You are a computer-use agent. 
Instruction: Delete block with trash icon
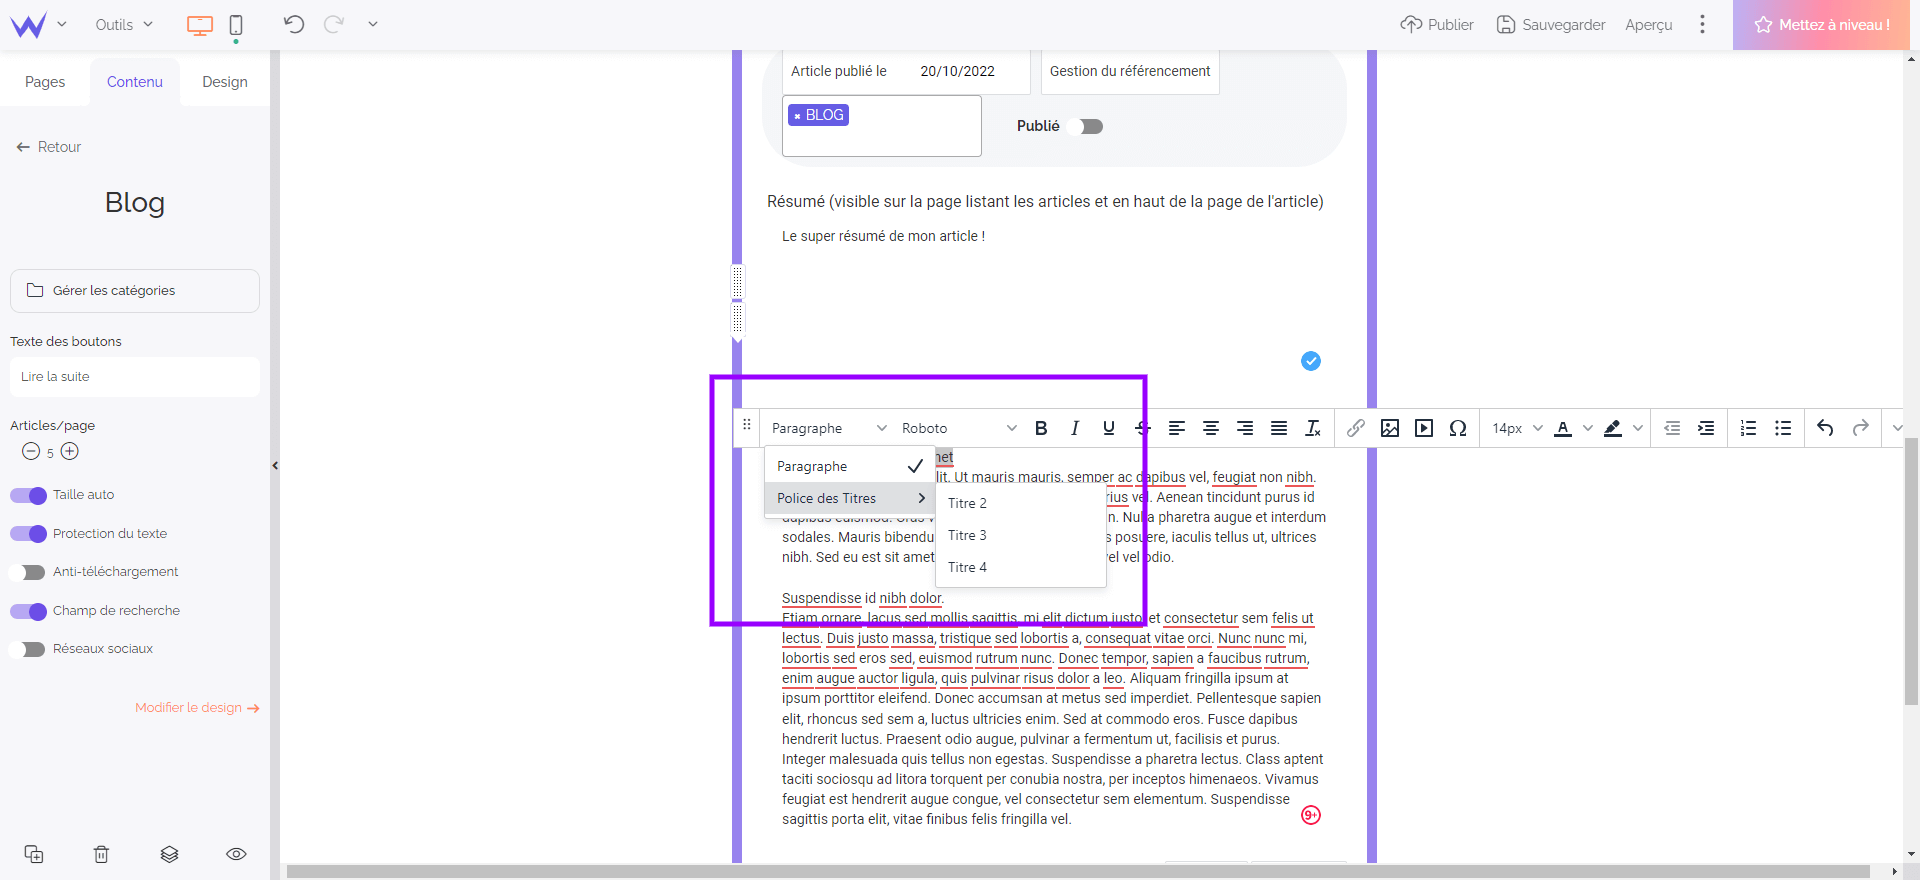click(x=101, y=854)
